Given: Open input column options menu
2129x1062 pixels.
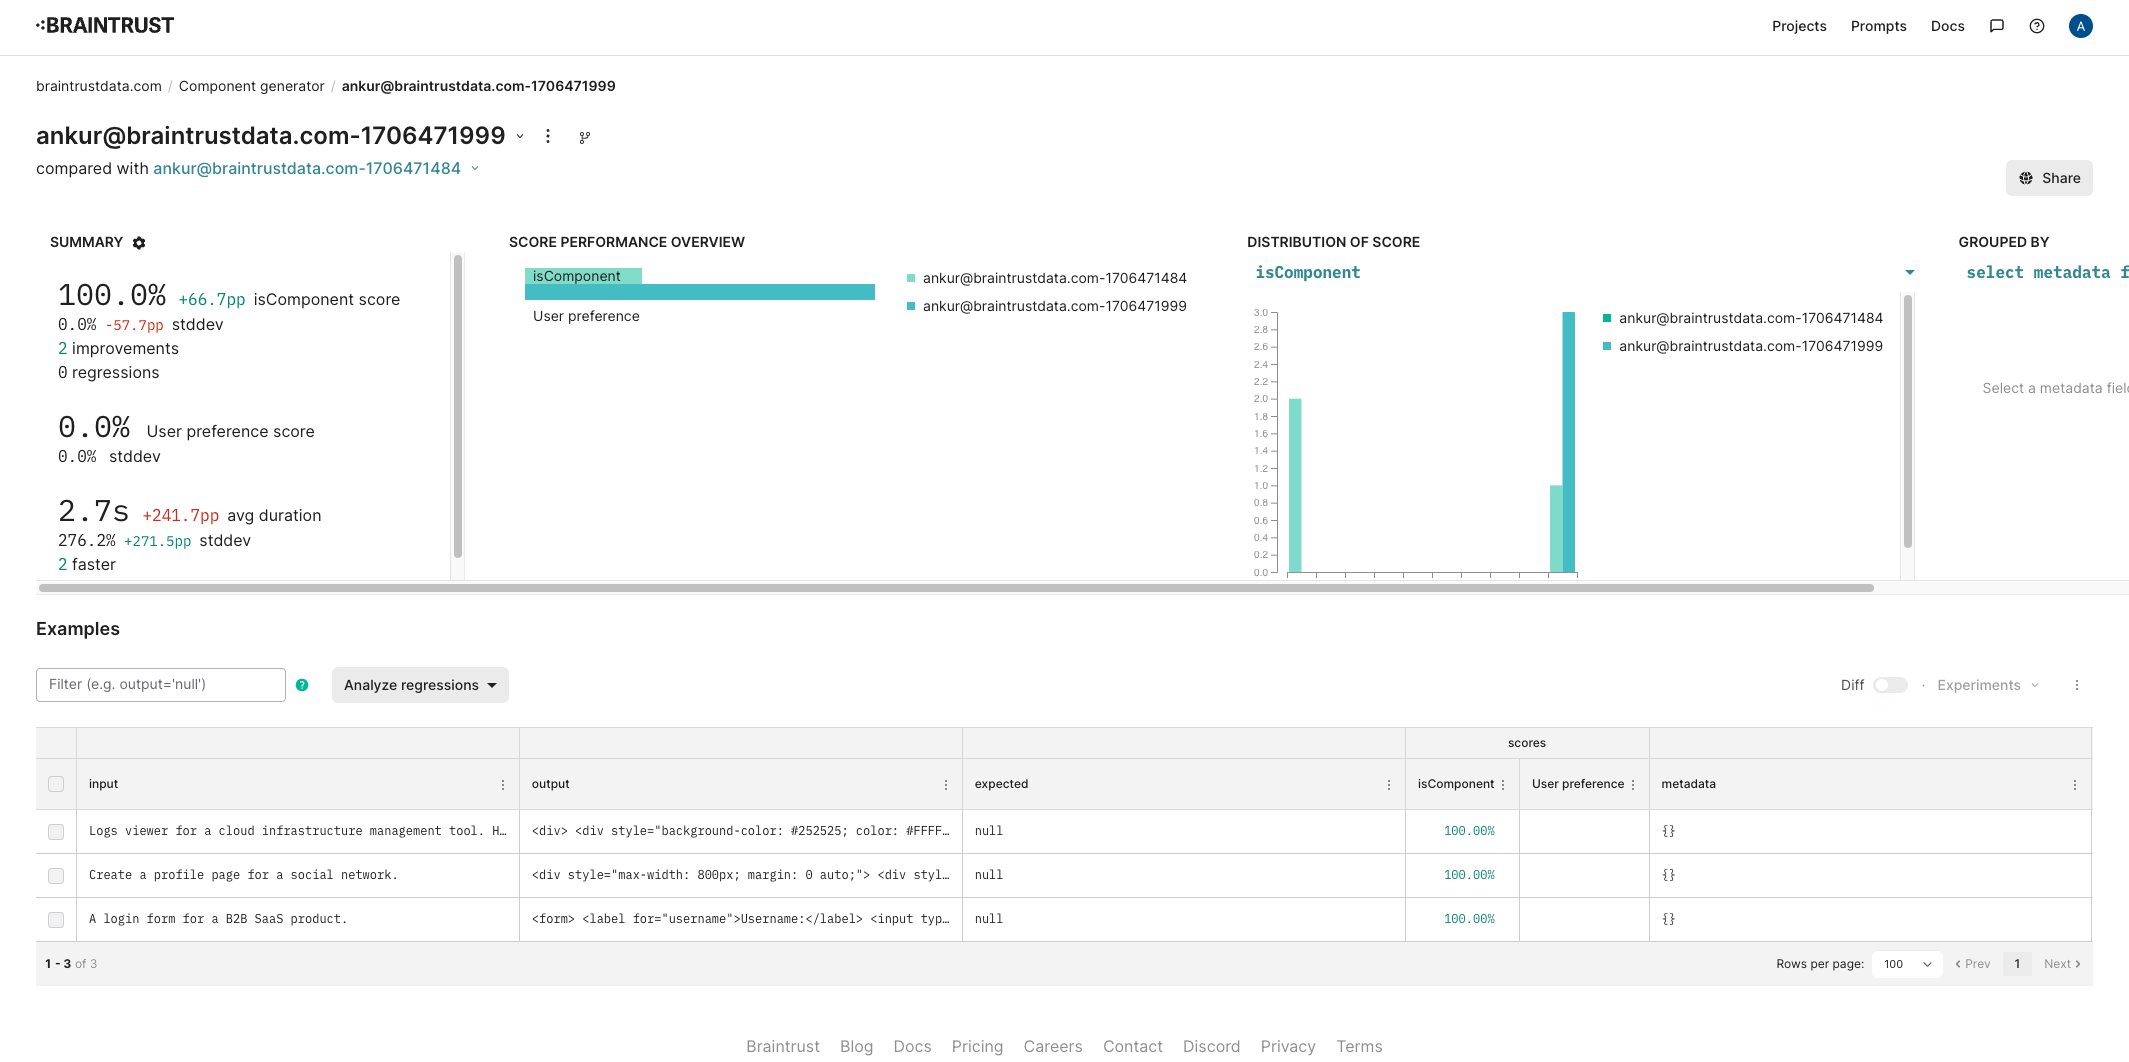Looking at the screenshot, I should [x=503, y=785].
